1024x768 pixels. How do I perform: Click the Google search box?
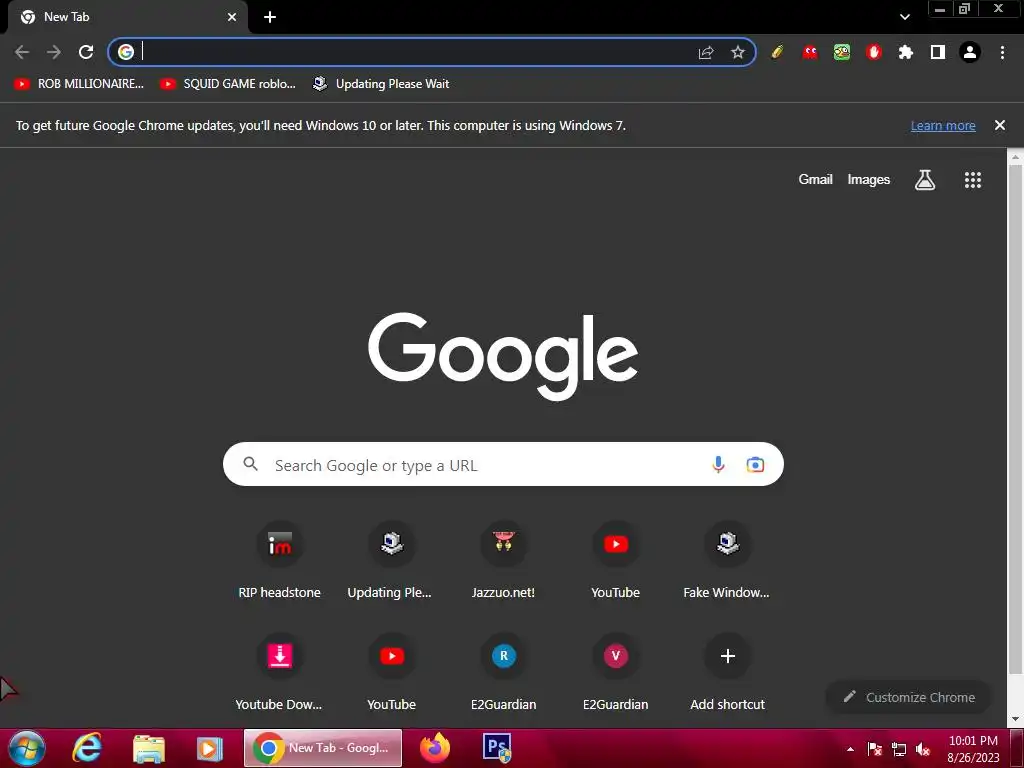[503, 464]
